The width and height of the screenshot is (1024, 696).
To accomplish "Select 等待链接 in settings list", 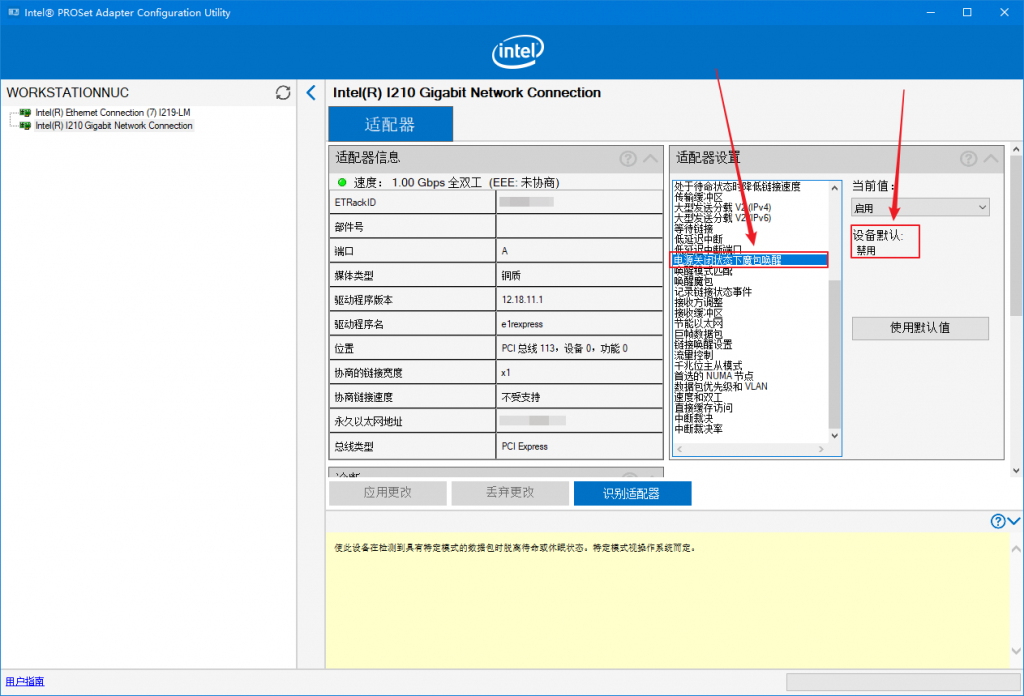I will 694,229.
